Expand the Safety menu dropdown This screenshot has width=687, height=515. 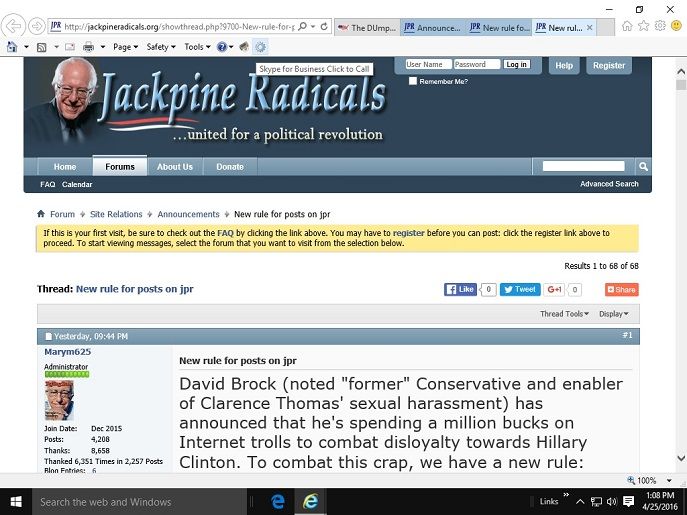pos(161,47)
